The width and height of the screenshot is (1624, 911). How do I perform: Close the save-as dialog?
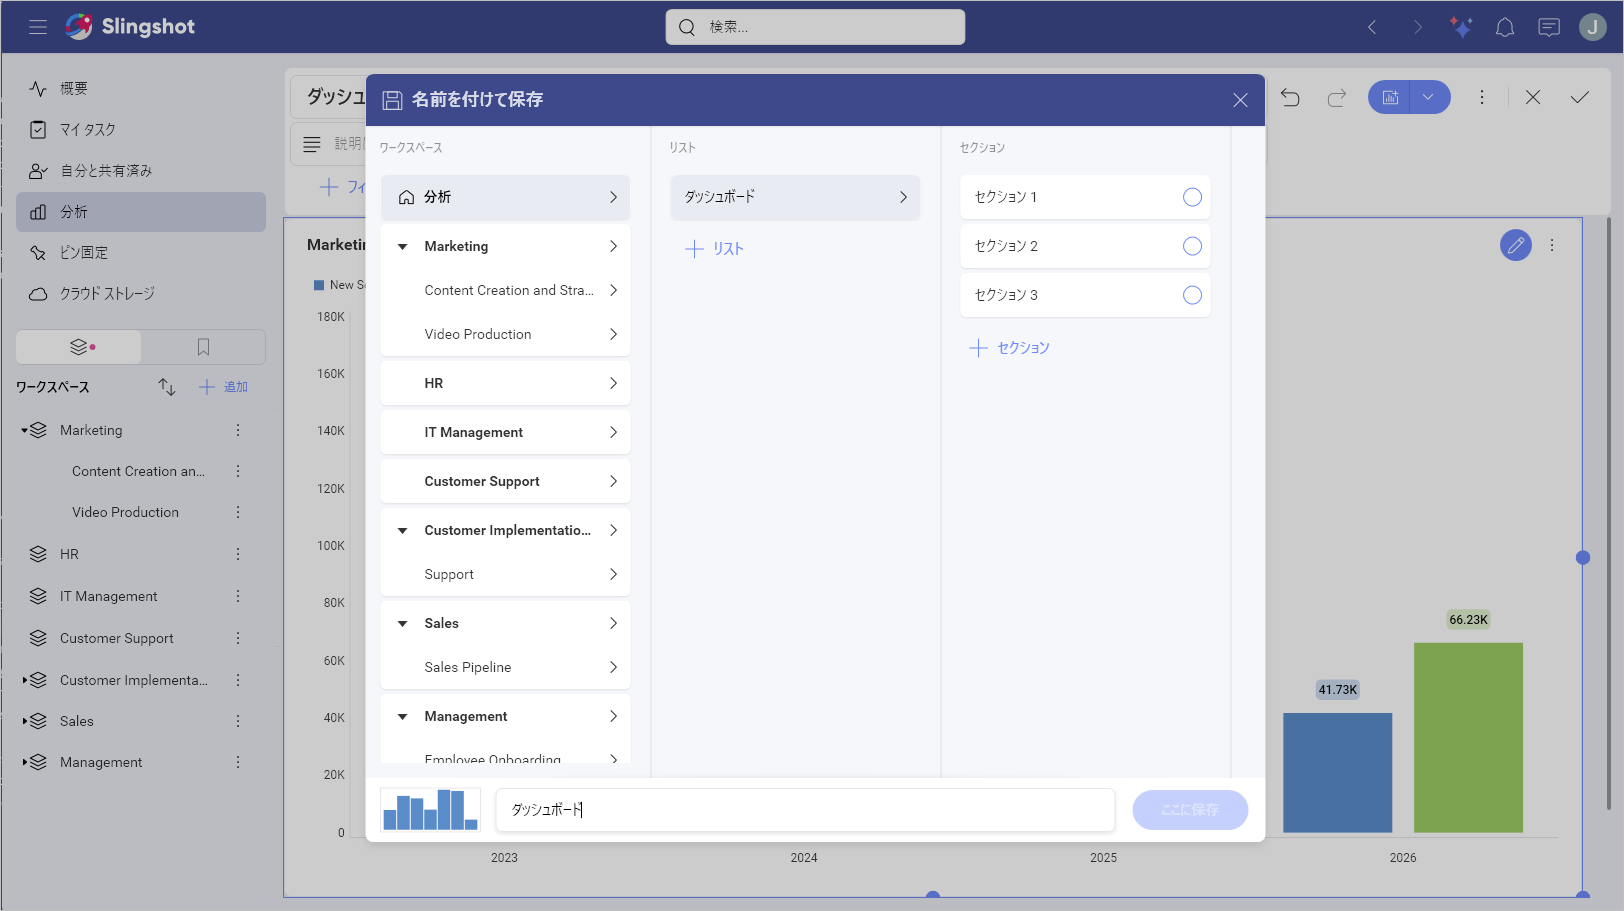(x=1240, y=100)
